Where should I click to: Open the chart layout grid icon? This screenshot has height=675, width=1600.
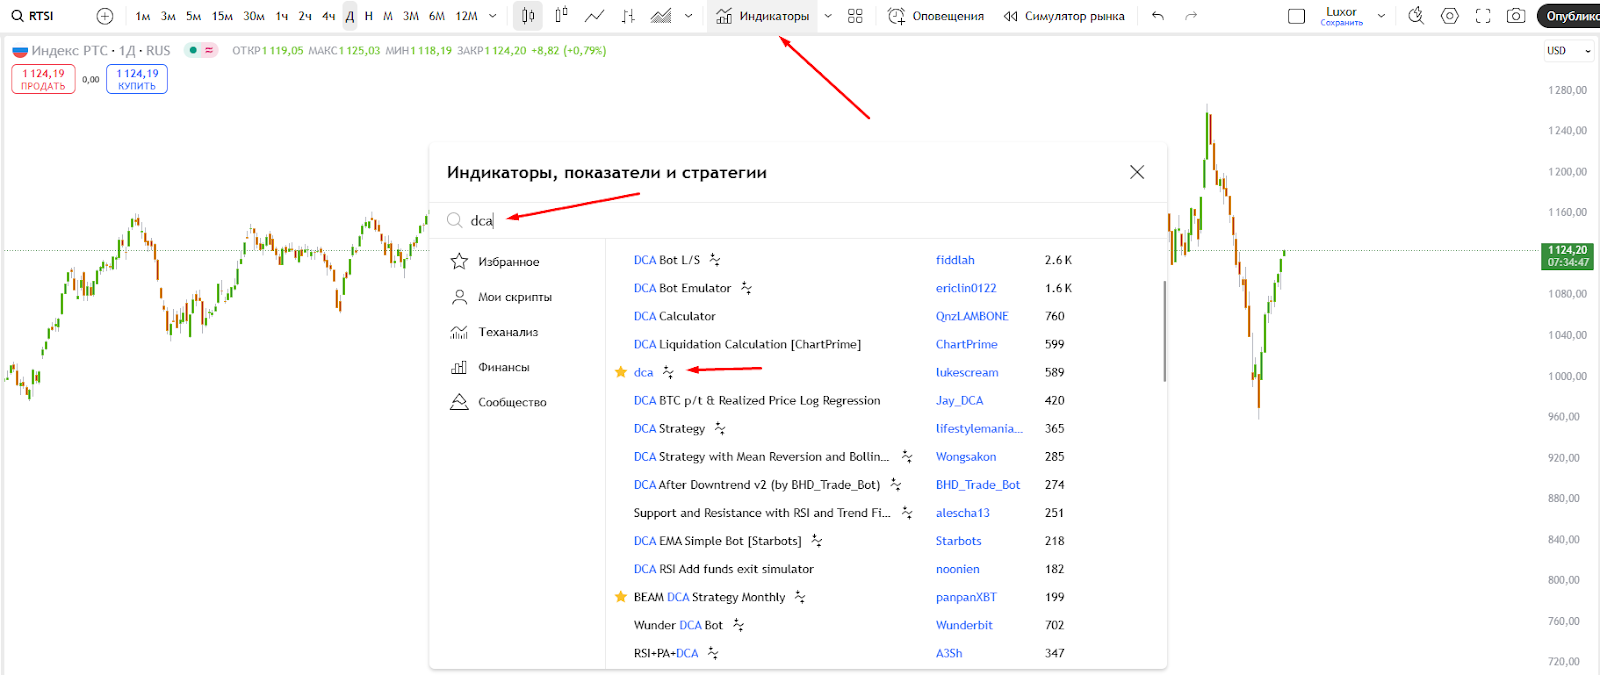tap(855, 16)
